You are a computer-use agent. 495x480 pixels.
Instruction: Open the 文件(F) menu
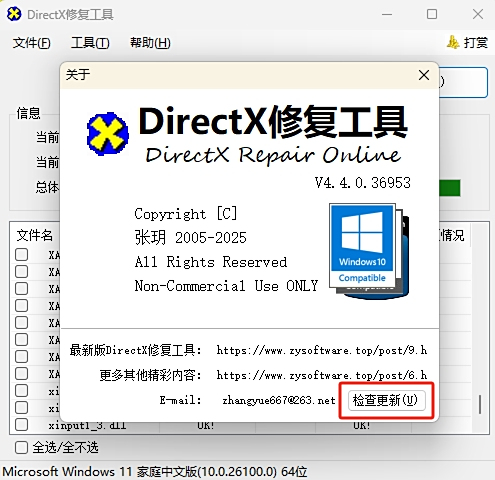31,43
